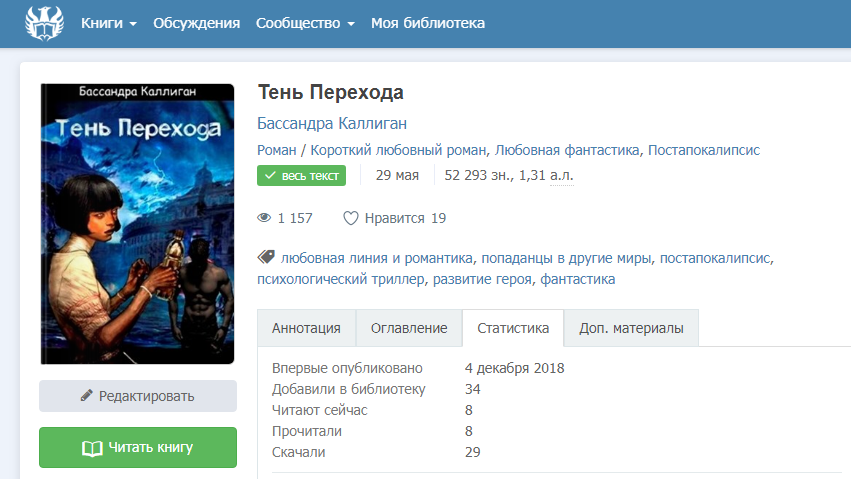Expand the Книги dropdown menu
The width and height of the screenshot is (851, 479).
coord(108,23)
